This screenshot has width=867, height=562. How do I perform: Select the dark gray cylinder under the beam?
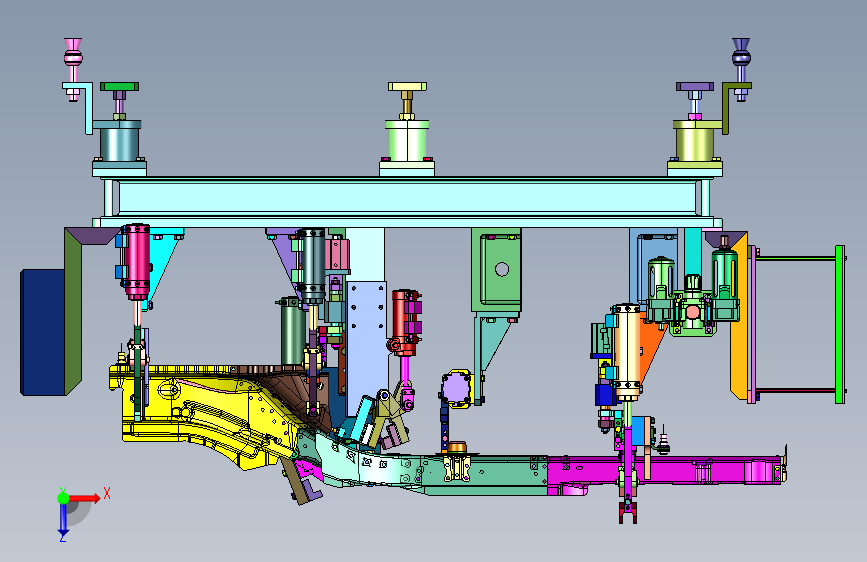click(x=312, y=266)
